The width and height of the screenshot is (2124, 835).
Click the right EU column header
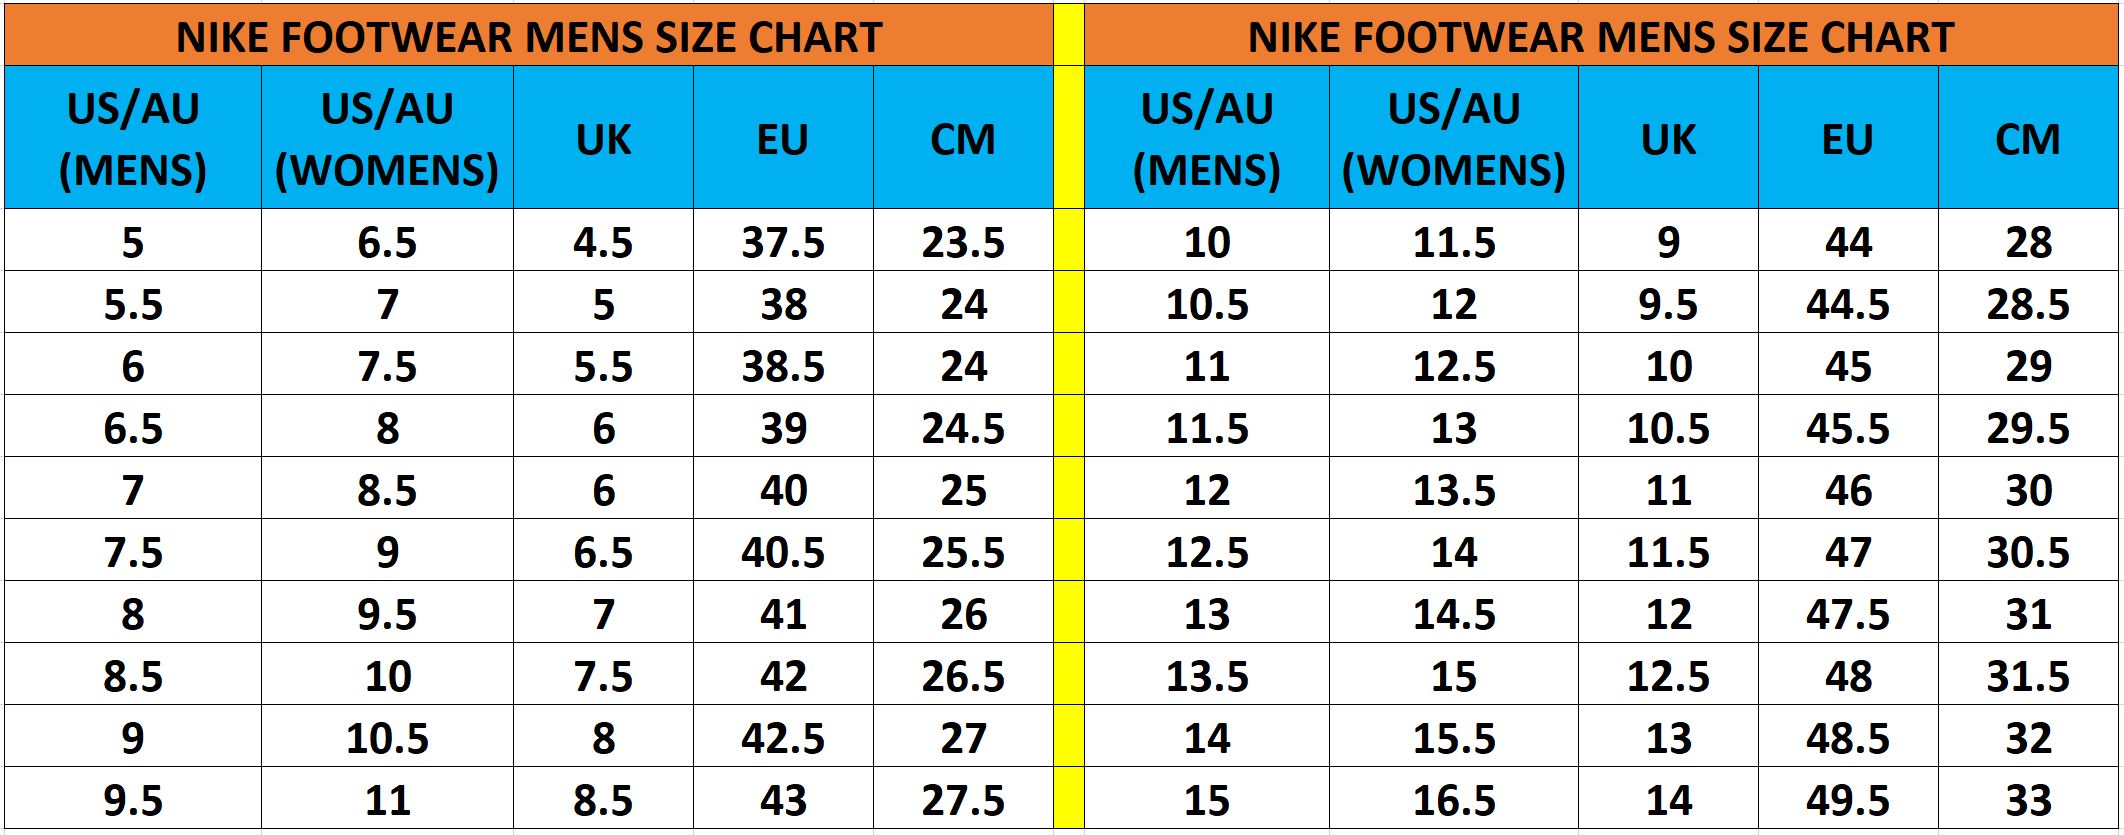pos(1848,138)
